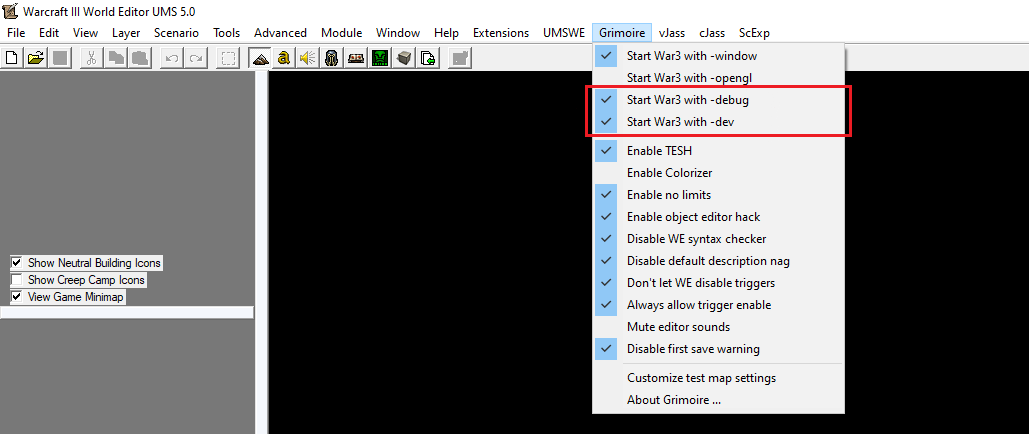Open a map via the folder icon
Image resolution: width=1029 pixels, height=434 pixels.
[x=36, y=58]
